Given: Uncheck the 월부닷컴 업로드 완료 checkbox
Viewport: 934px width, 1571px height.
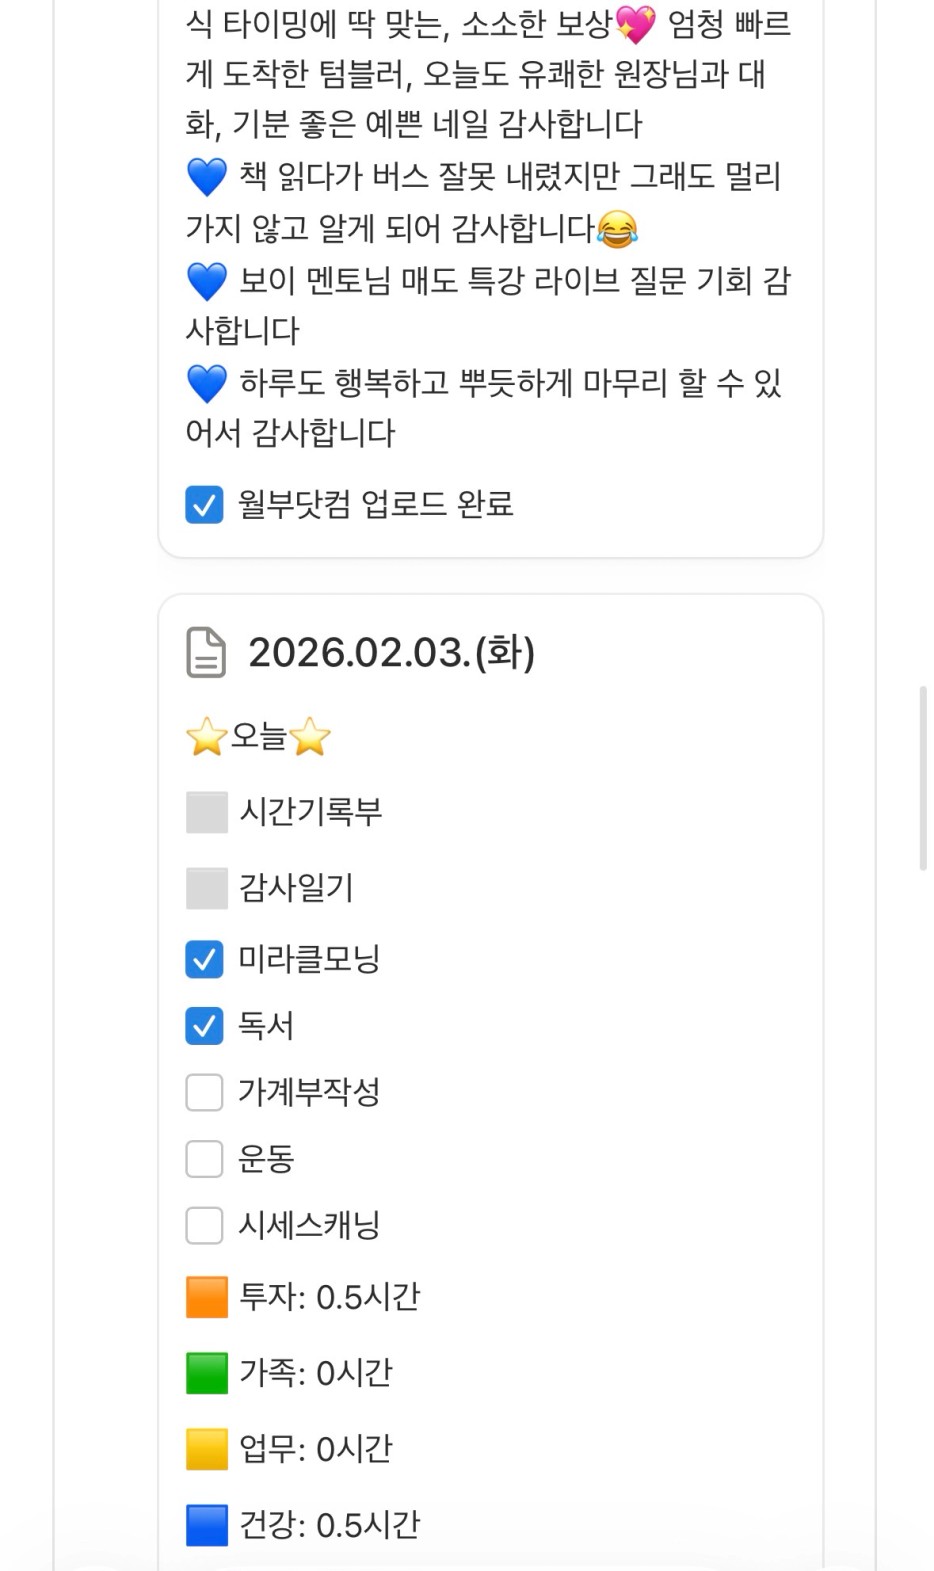Looking at the screenshot, I should coord(204,505).
